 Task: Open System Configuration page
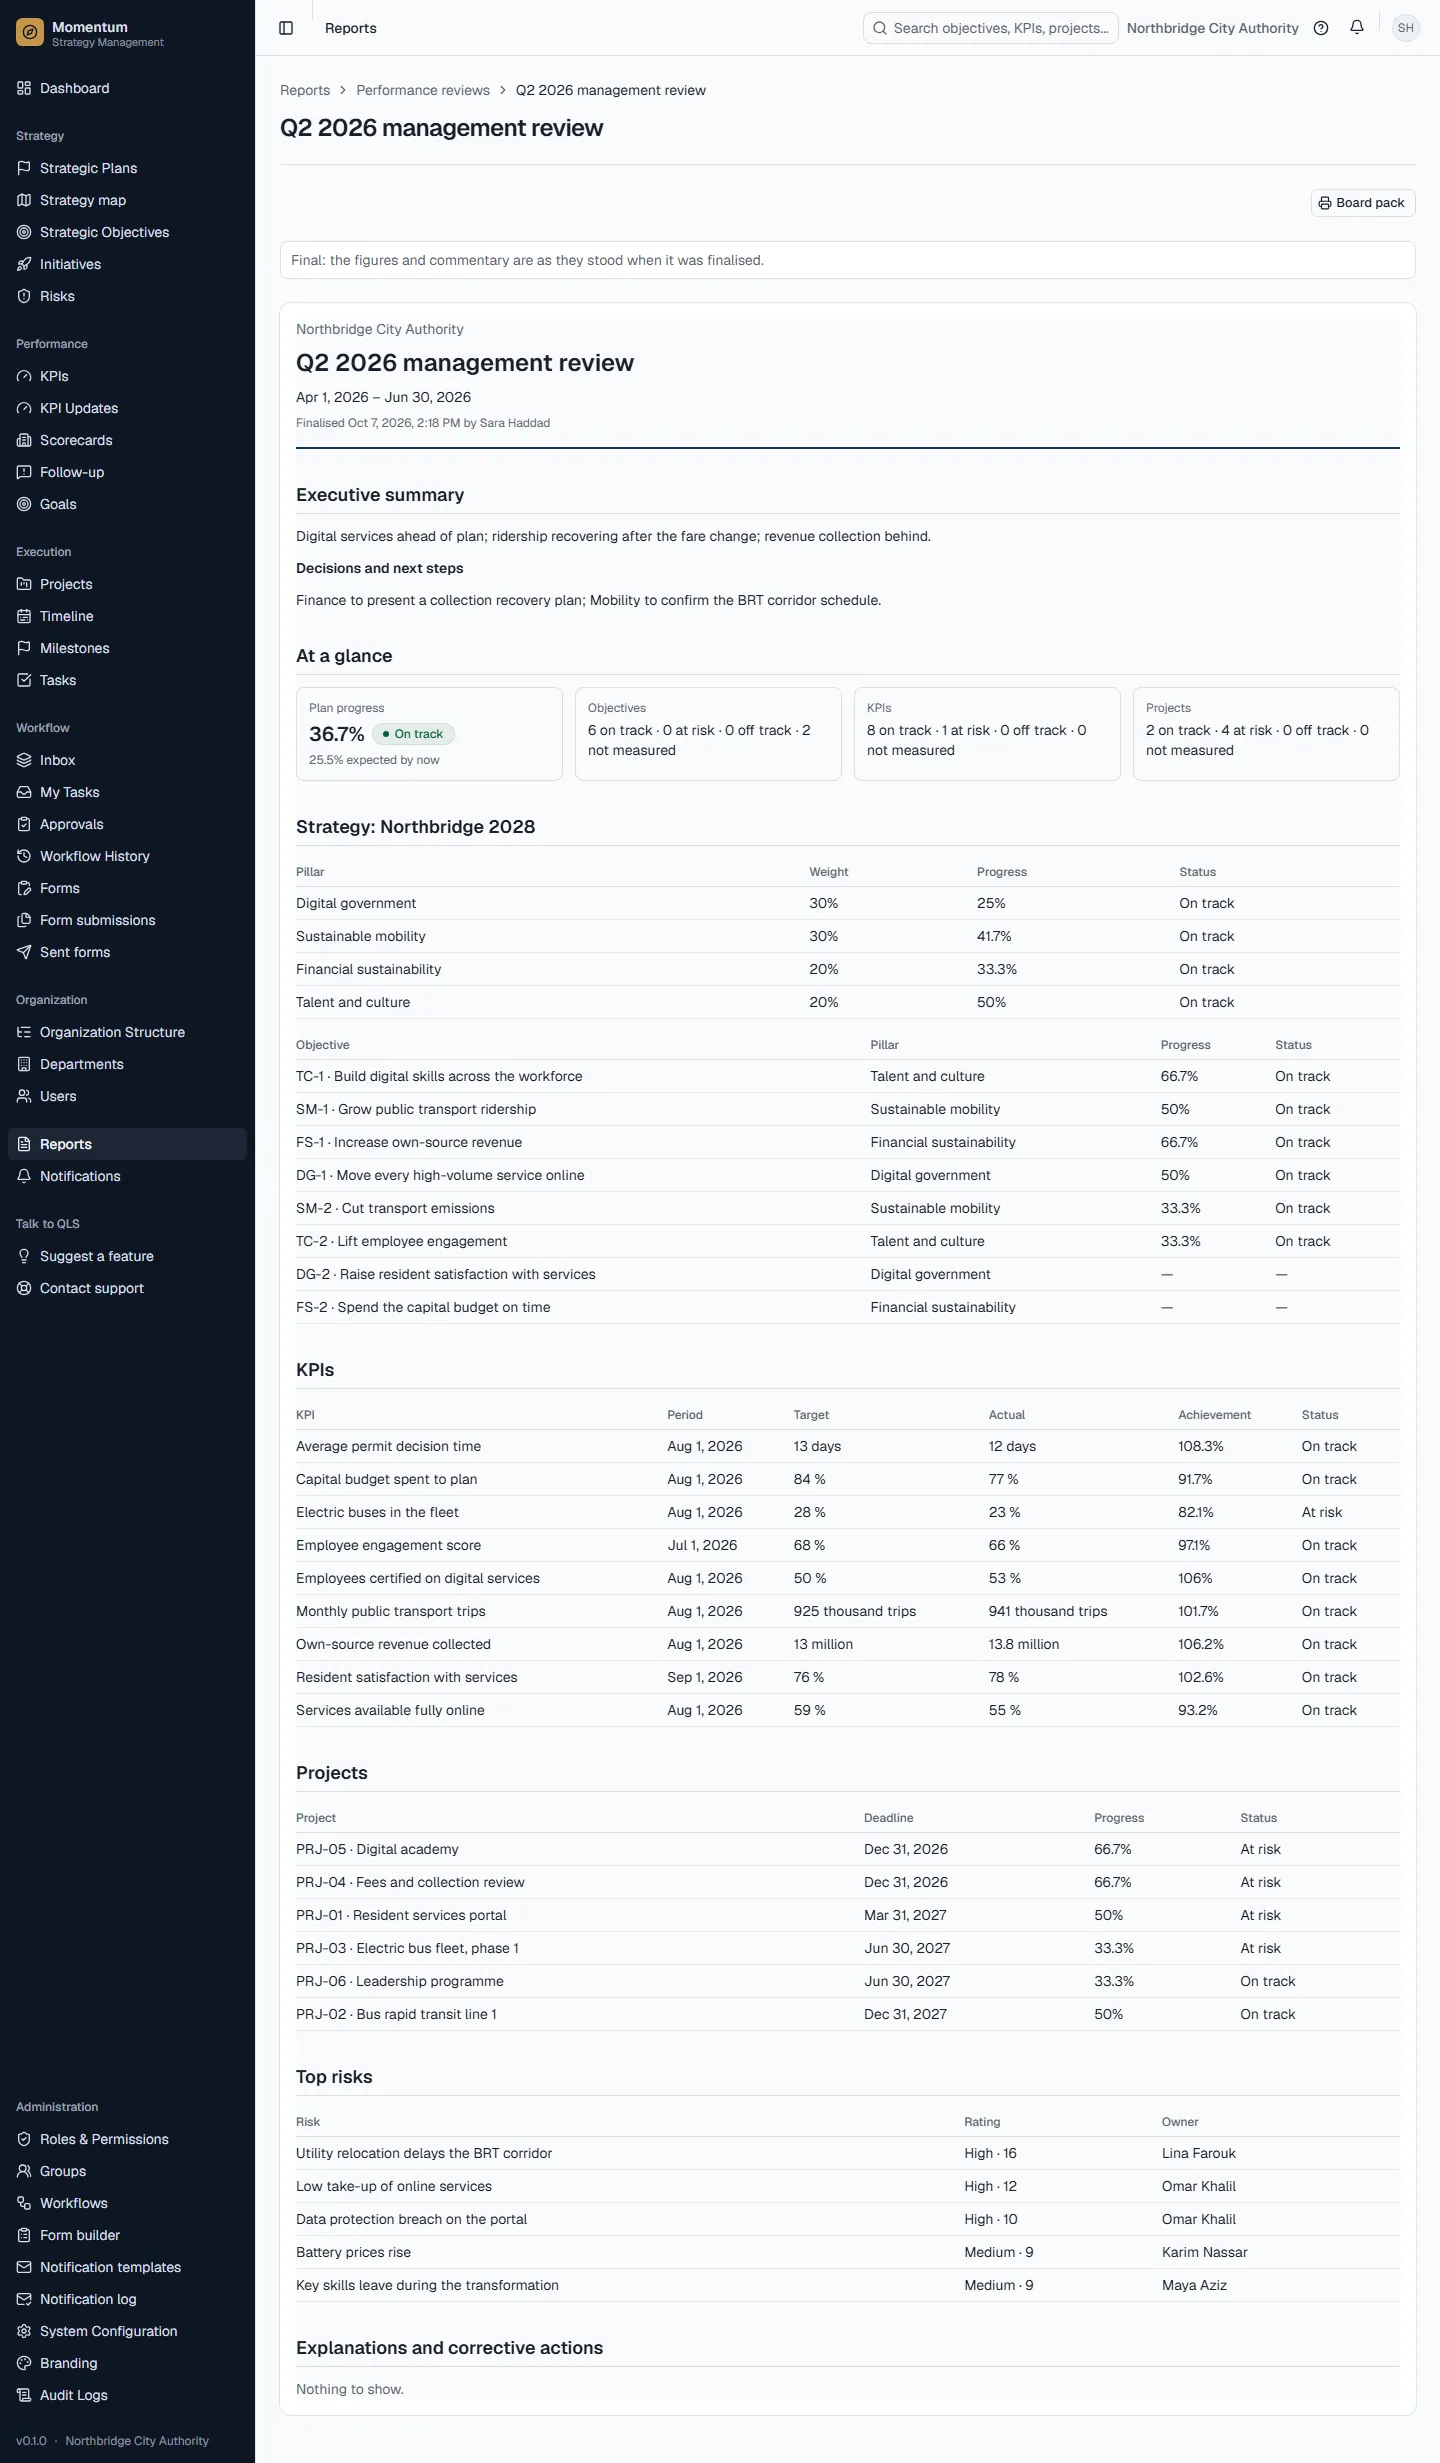pyautogui.click(x=127, y=2331)
